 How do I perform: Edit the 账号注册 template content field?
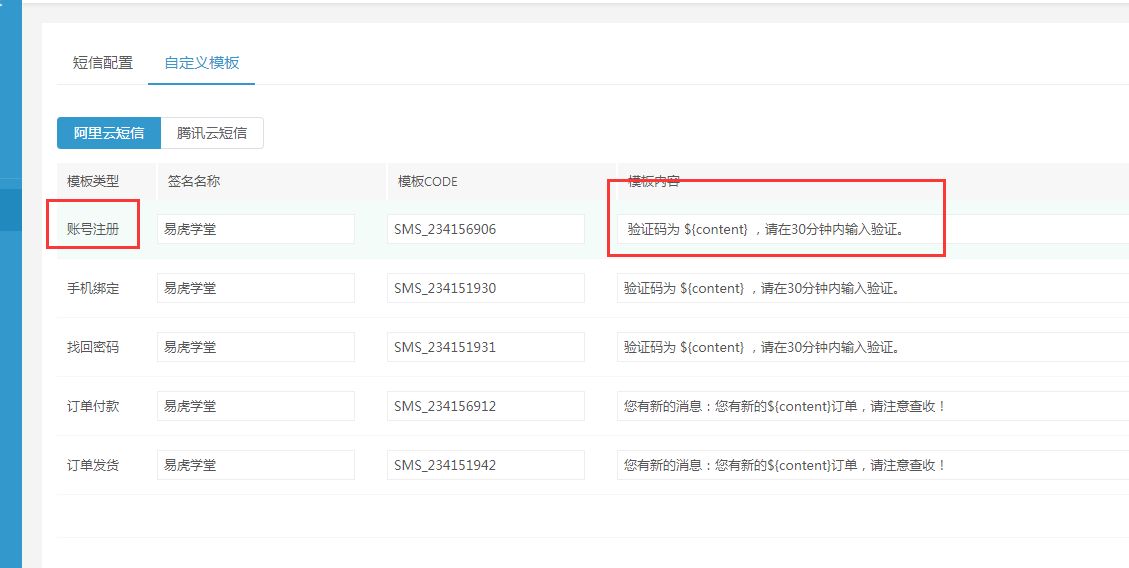[873, 230]
